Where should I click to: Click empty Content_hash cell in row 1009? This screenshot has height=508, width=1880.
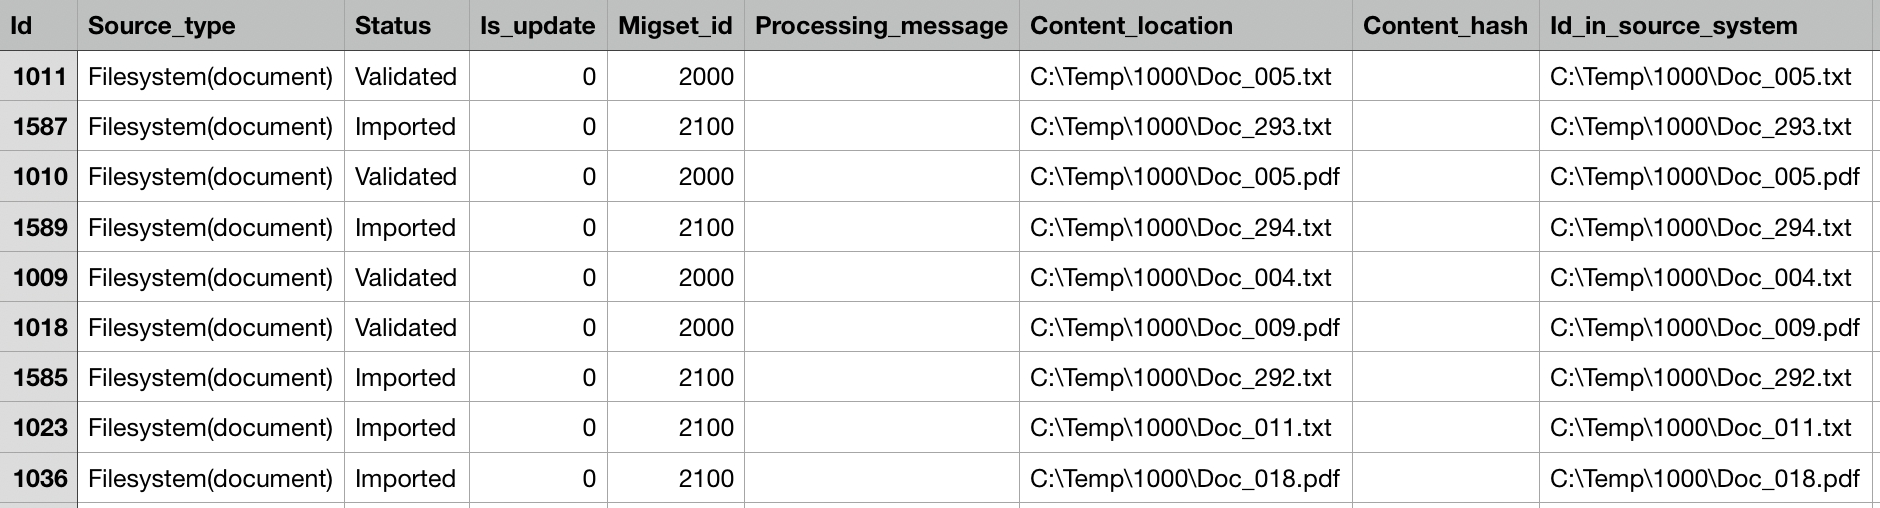point(1445,278)
